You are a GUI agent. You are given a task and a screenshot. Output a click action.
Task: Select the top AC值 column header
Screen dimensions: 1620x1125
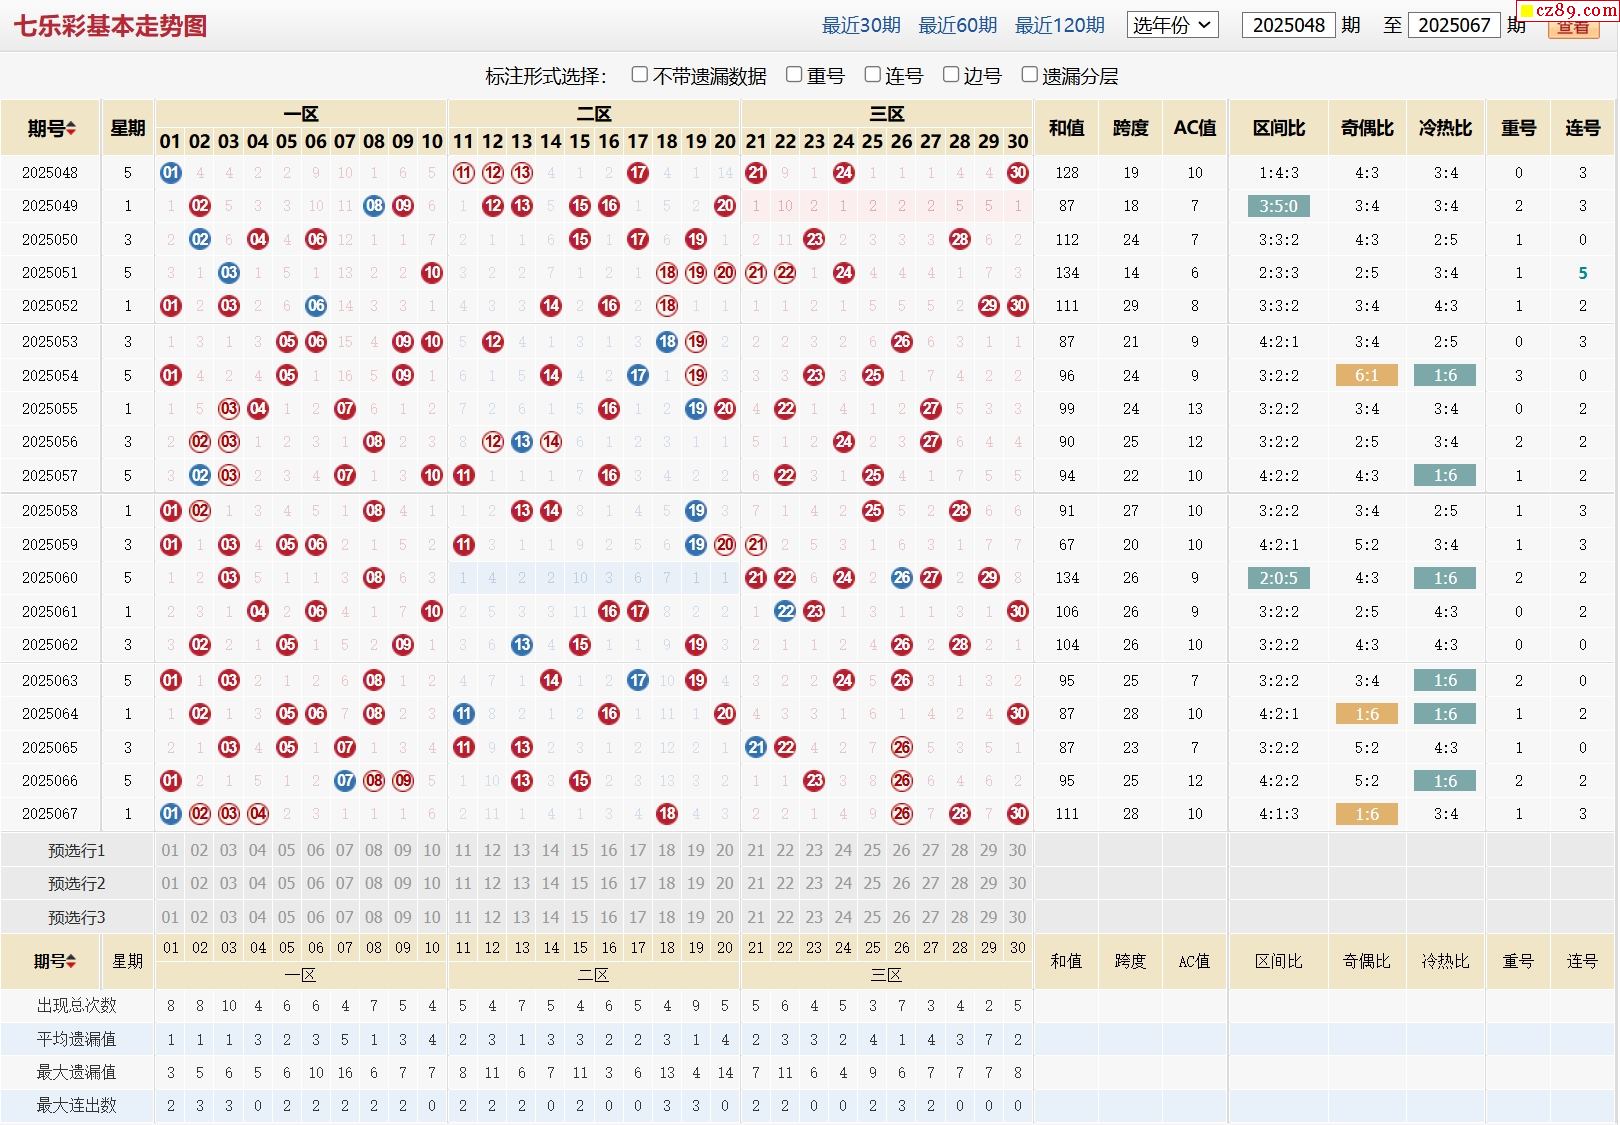pos(1195,128)
